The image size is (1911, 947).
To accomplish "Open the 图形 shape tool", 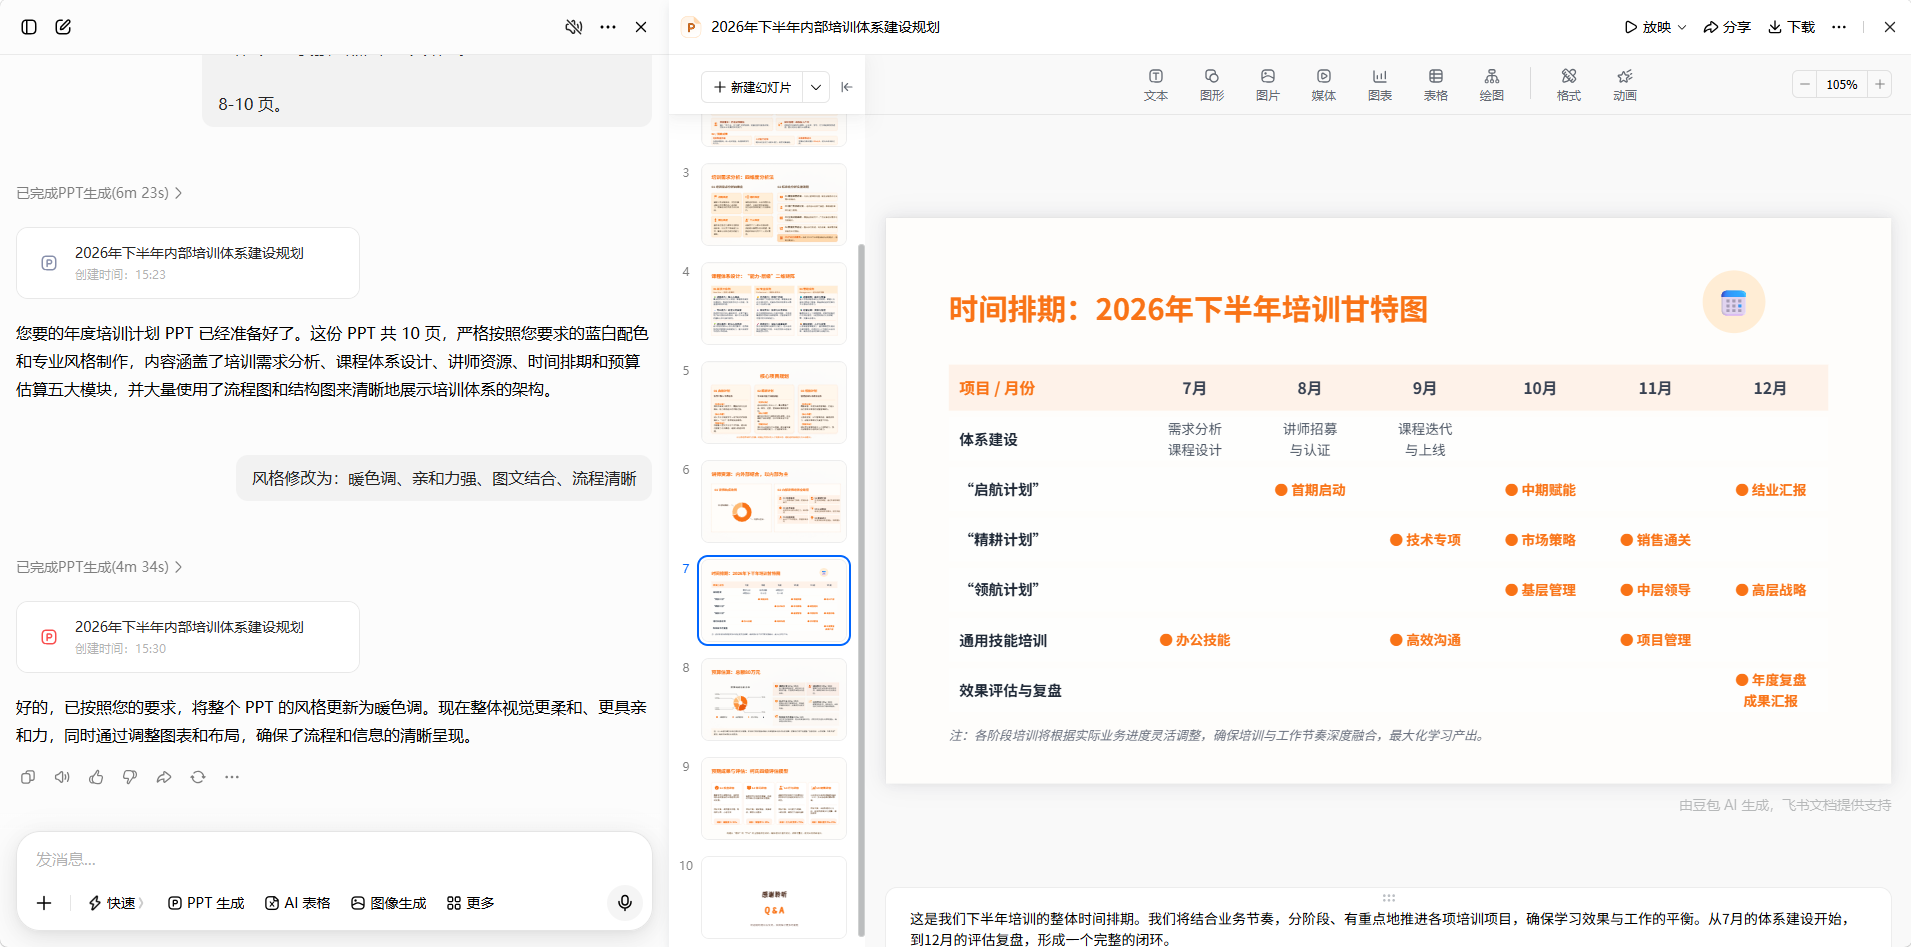I will pos(1211,85).
